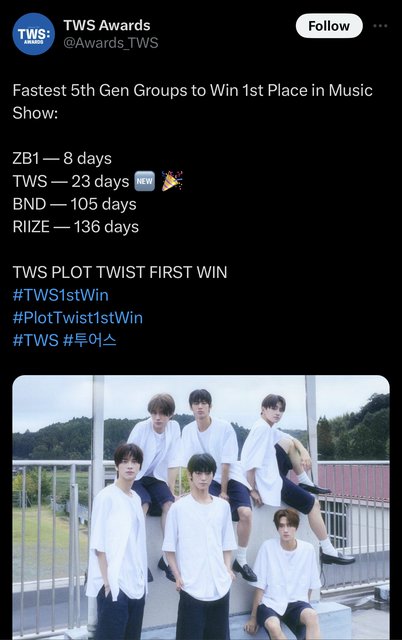The height and width of the screenshot is (640, 402).
Task: Select the 'TWS — 23 days' text
Action: [71, 181]
